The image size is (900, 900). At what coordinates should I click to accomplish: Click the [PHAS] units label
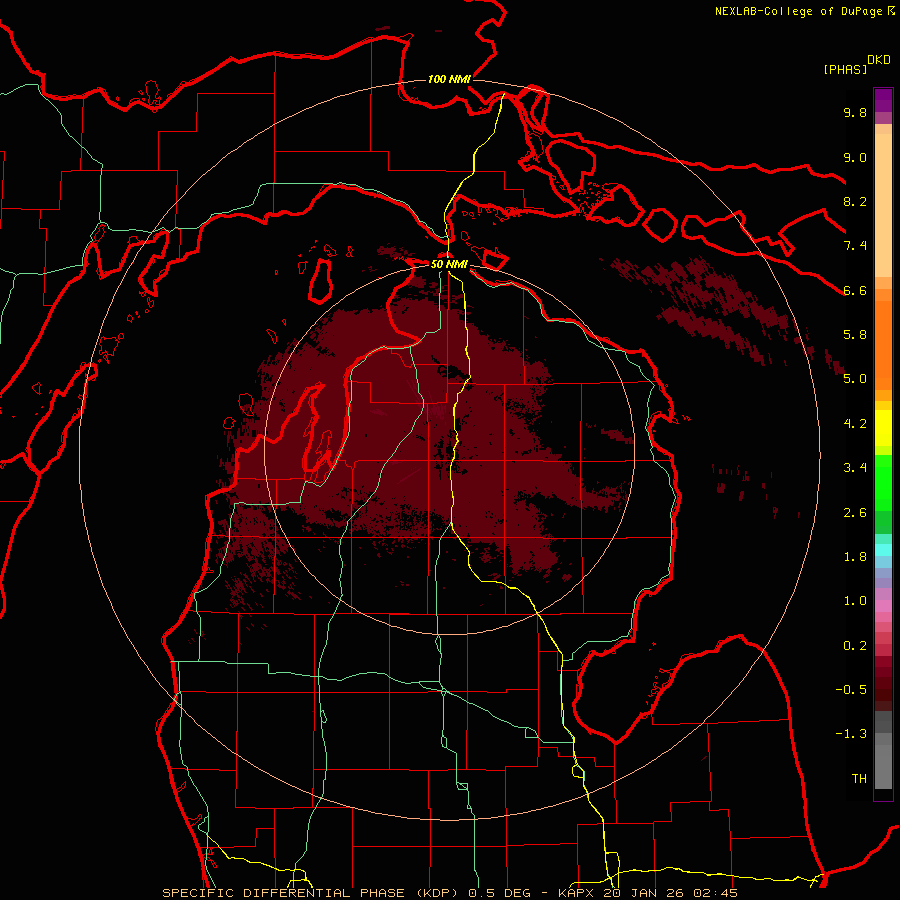pos(845,69)
